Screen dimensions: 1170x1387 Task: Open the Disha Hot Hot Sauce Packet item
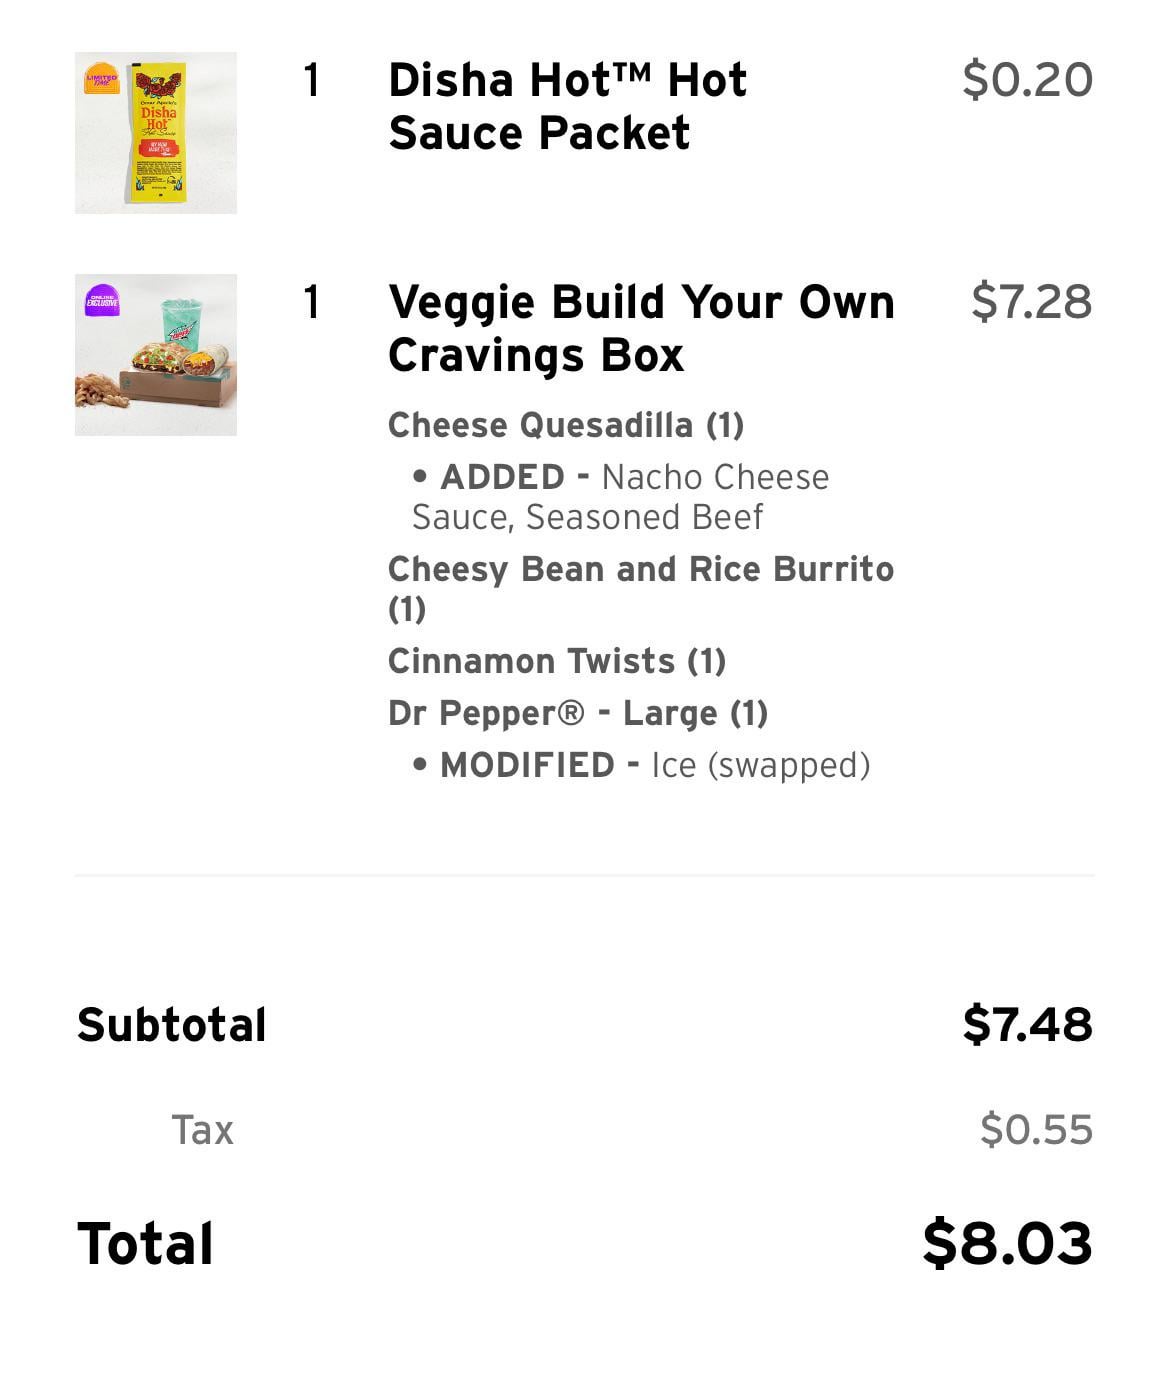coord(567,106)
